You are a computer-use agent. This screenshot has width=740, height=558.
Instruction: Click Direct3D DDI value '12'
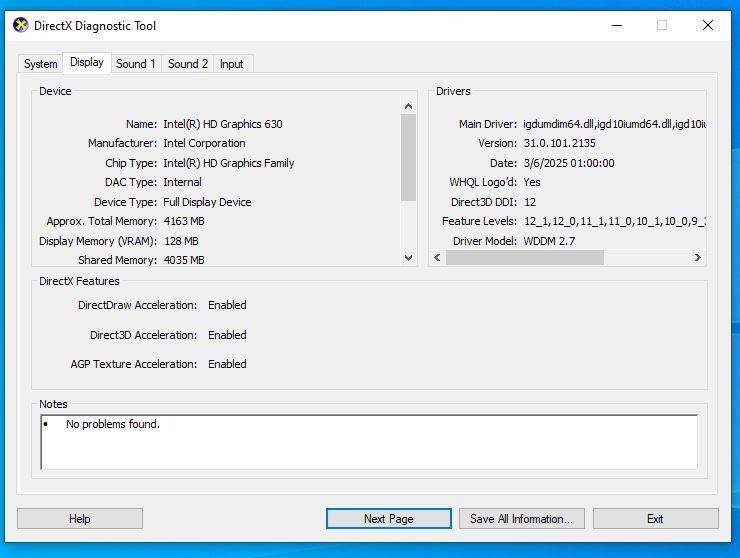(530, 202)
